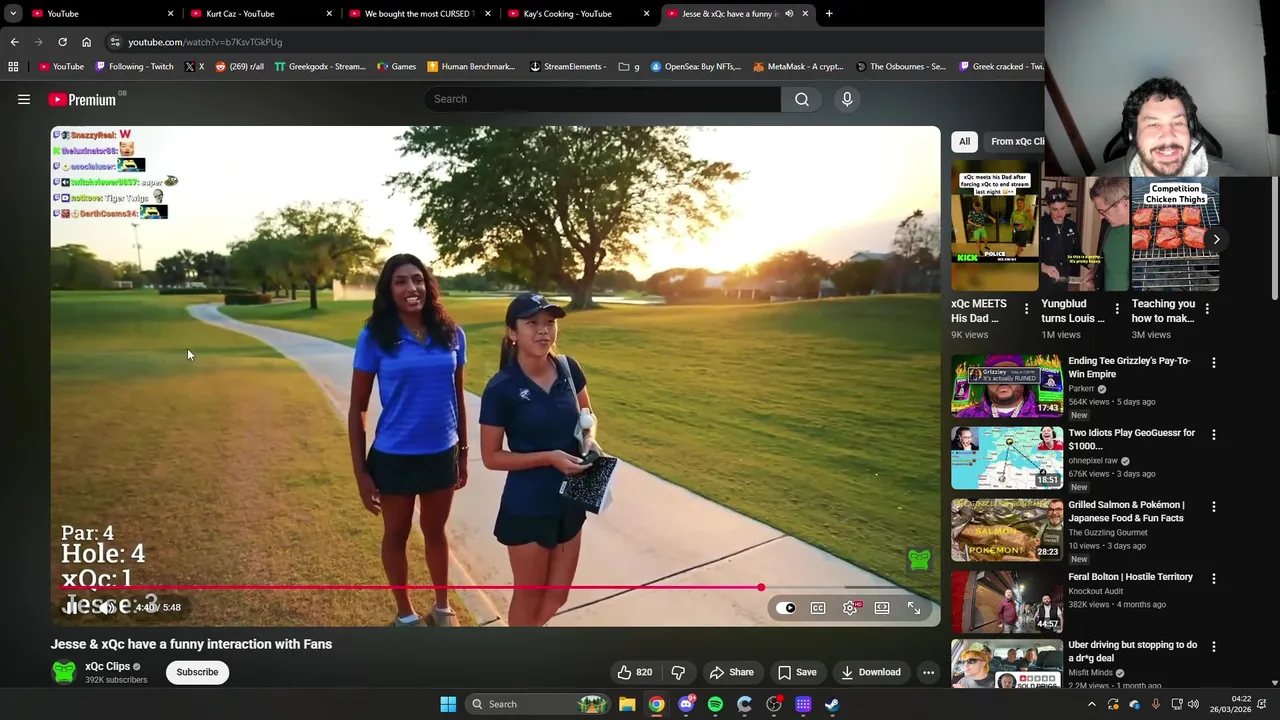The height and width of the screenshot is (720, 1280).
Task: Mute the playing tab via speaker icon
Action: click(789, 14)
